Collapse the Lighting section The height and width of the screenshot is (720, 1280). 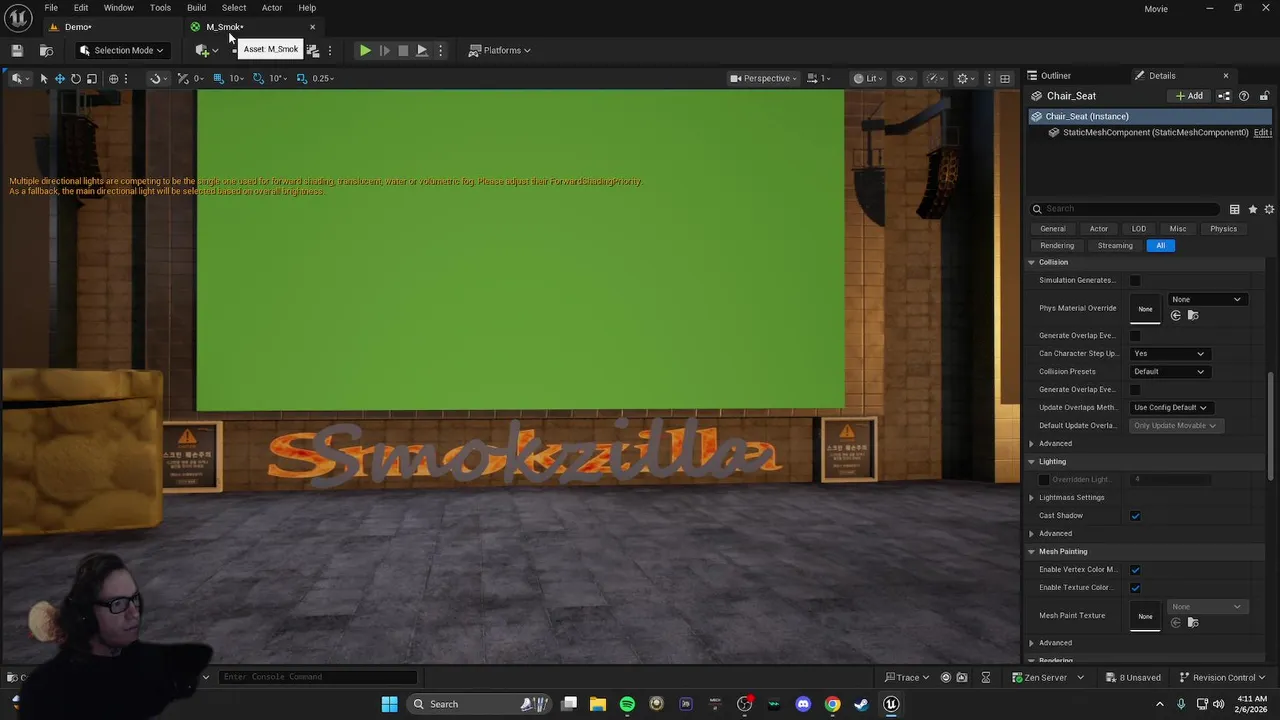coord(1031,461)
